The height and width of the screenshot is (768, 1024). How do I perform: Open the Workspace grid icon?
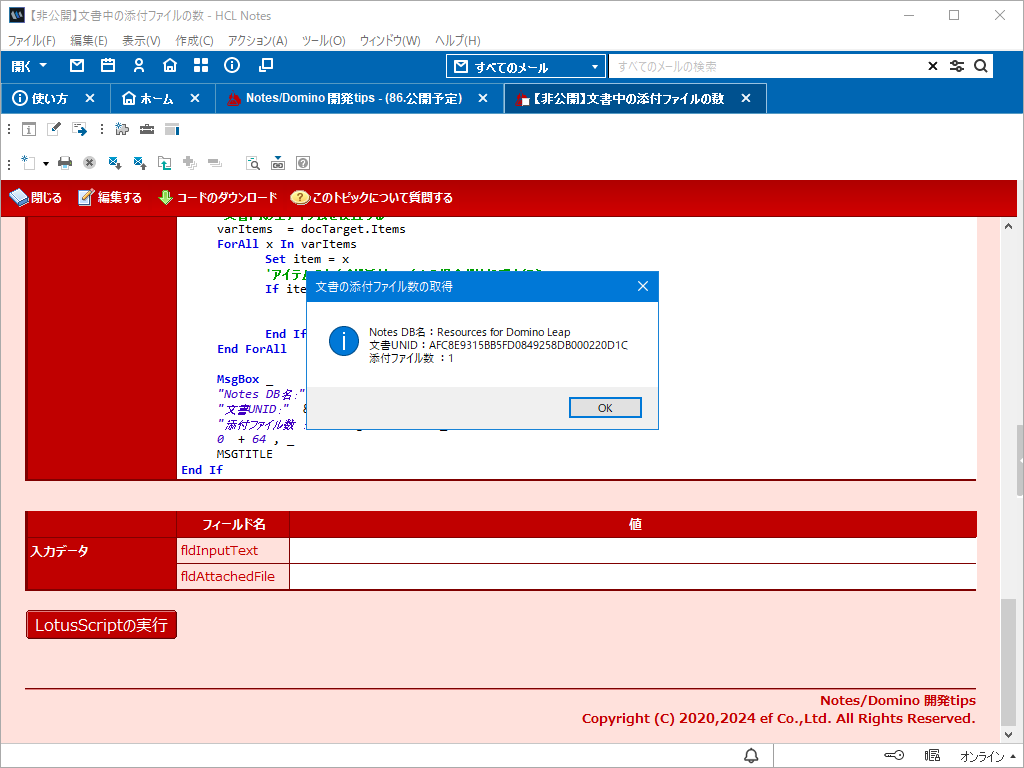pos(201,66)
